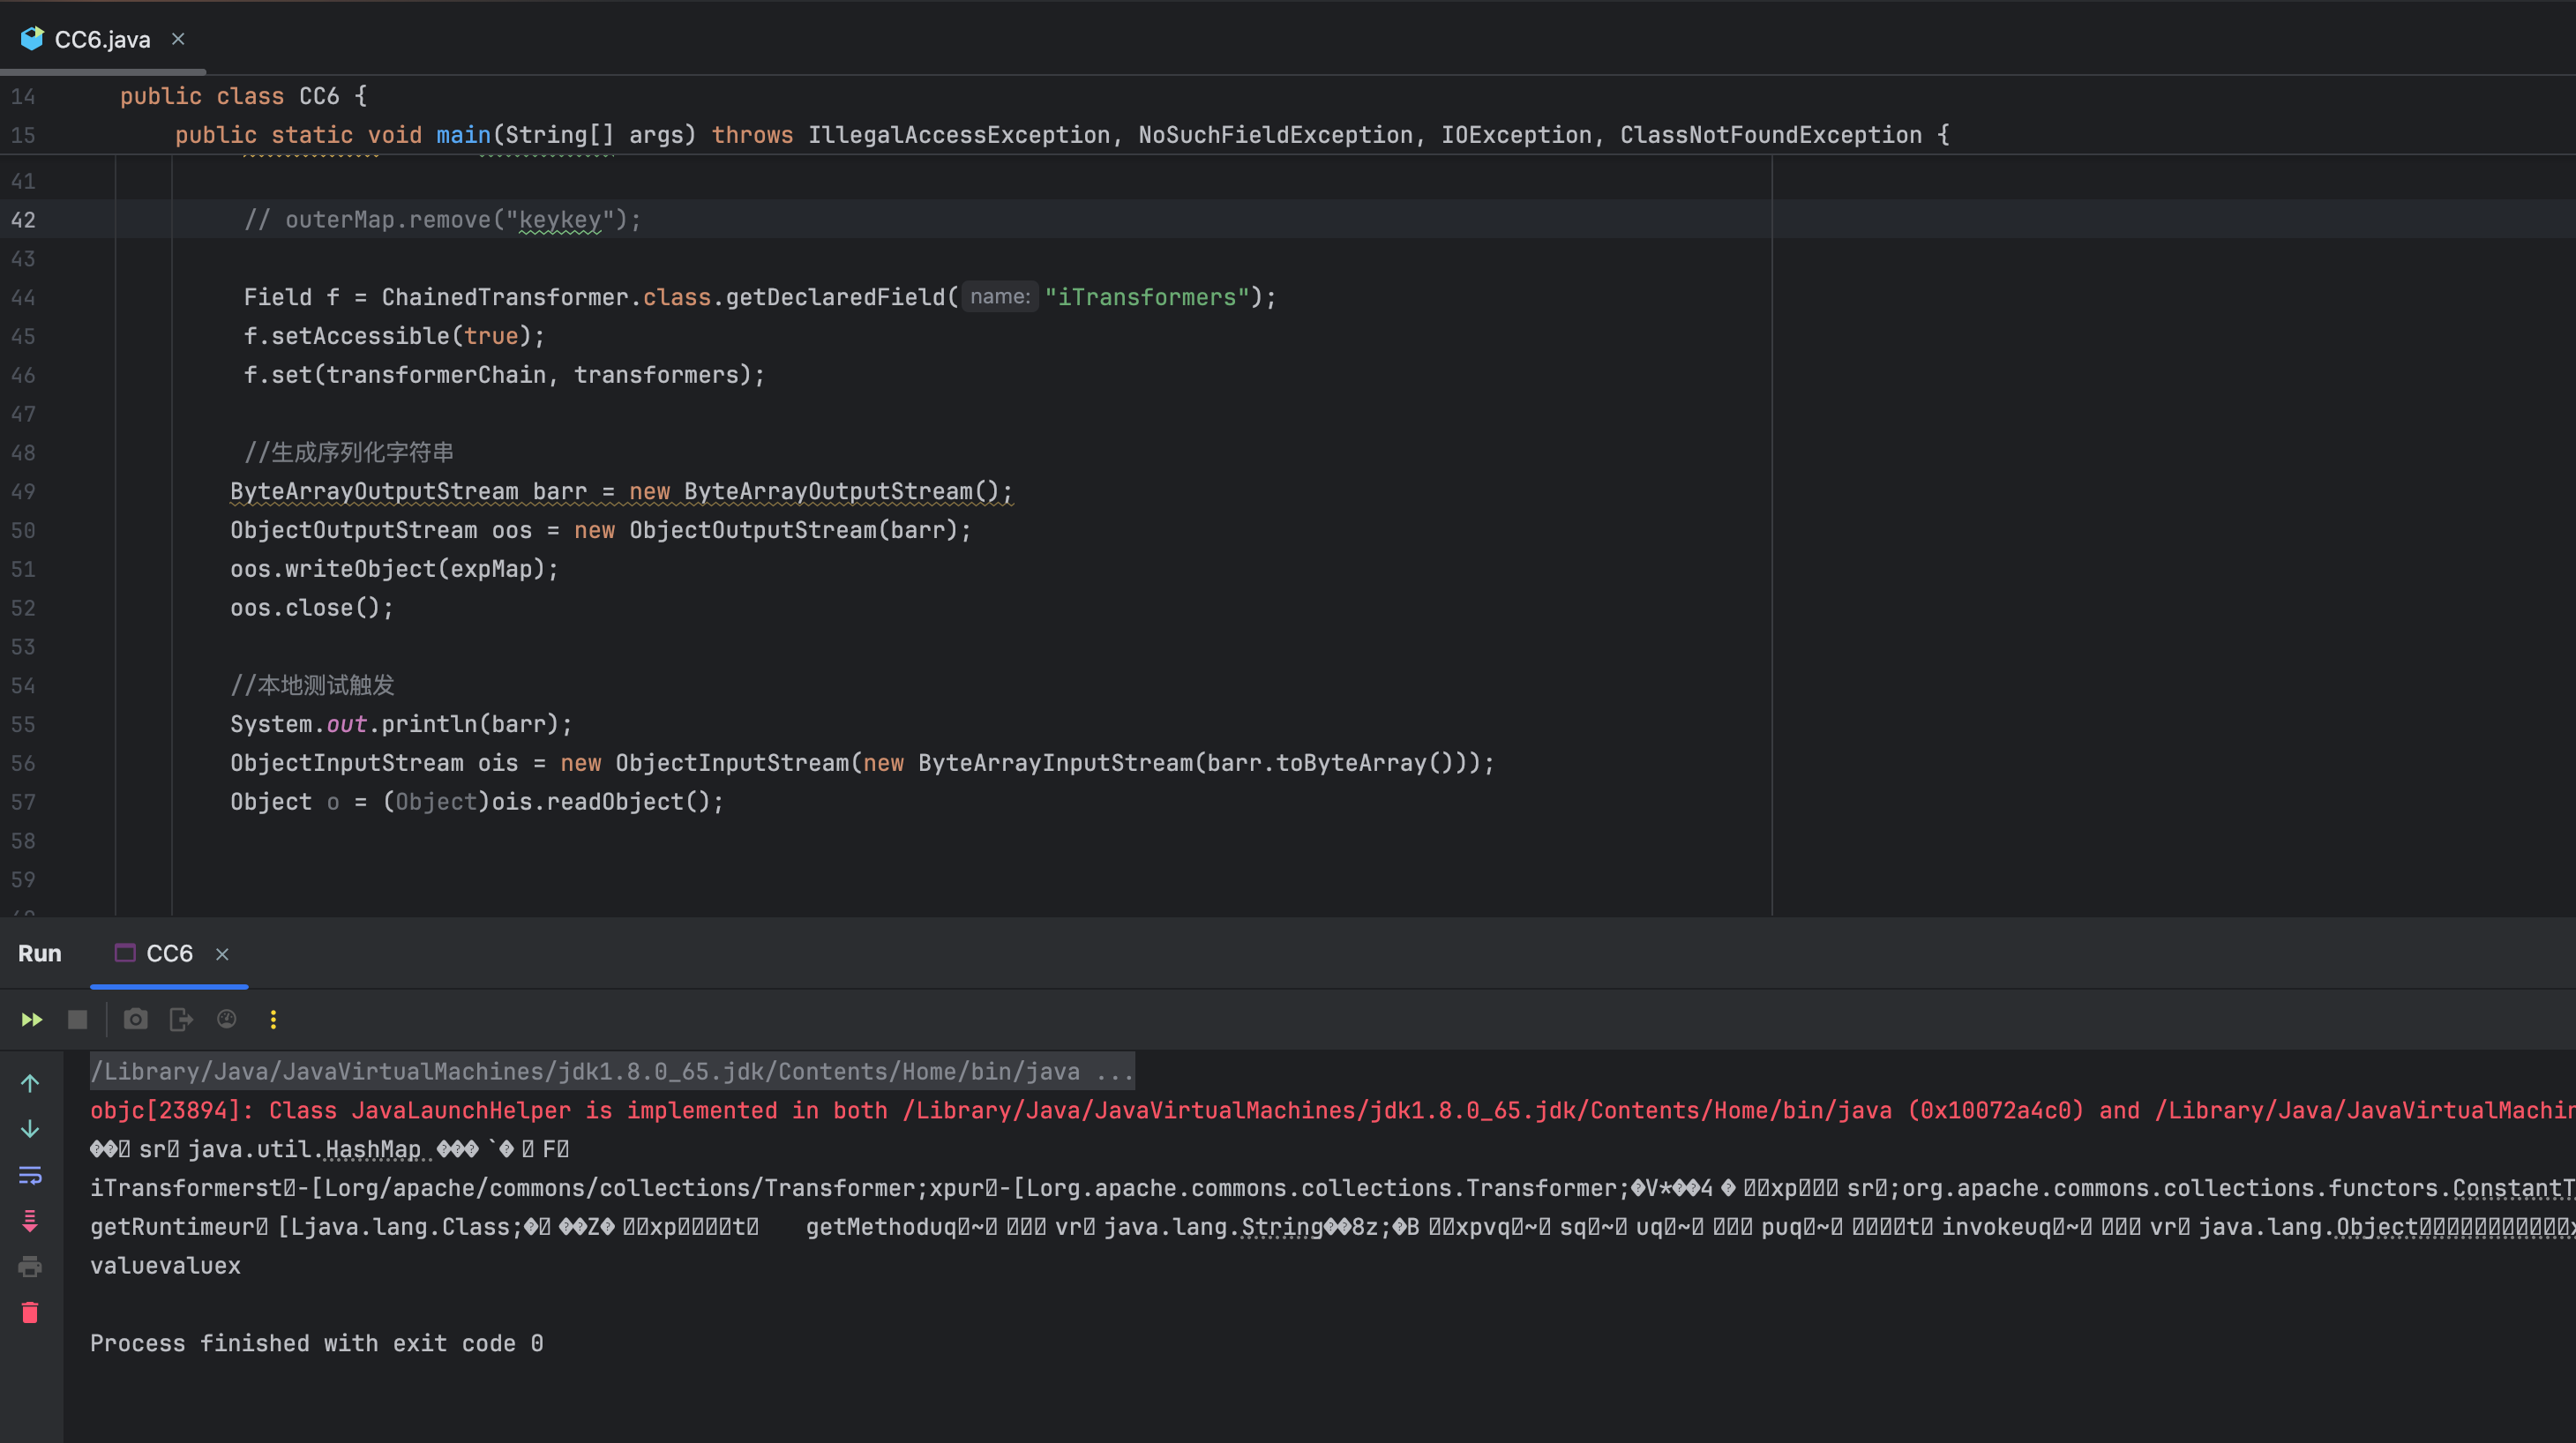Click the getRuntime serialized output line
The image size is (2576, 1443).
pyautogui.click(x=1332, y=1227)
